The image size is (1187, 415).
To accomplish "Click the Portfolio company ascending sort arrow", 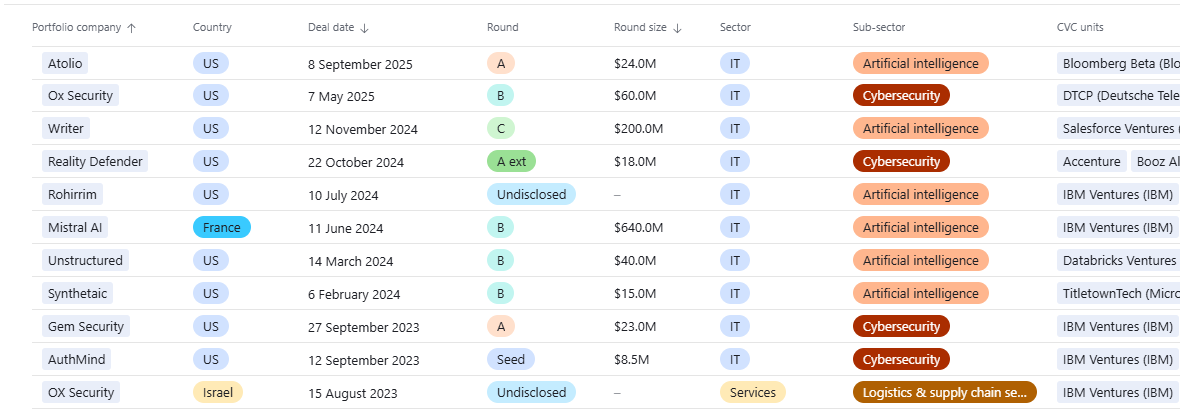I will (131, 28).
